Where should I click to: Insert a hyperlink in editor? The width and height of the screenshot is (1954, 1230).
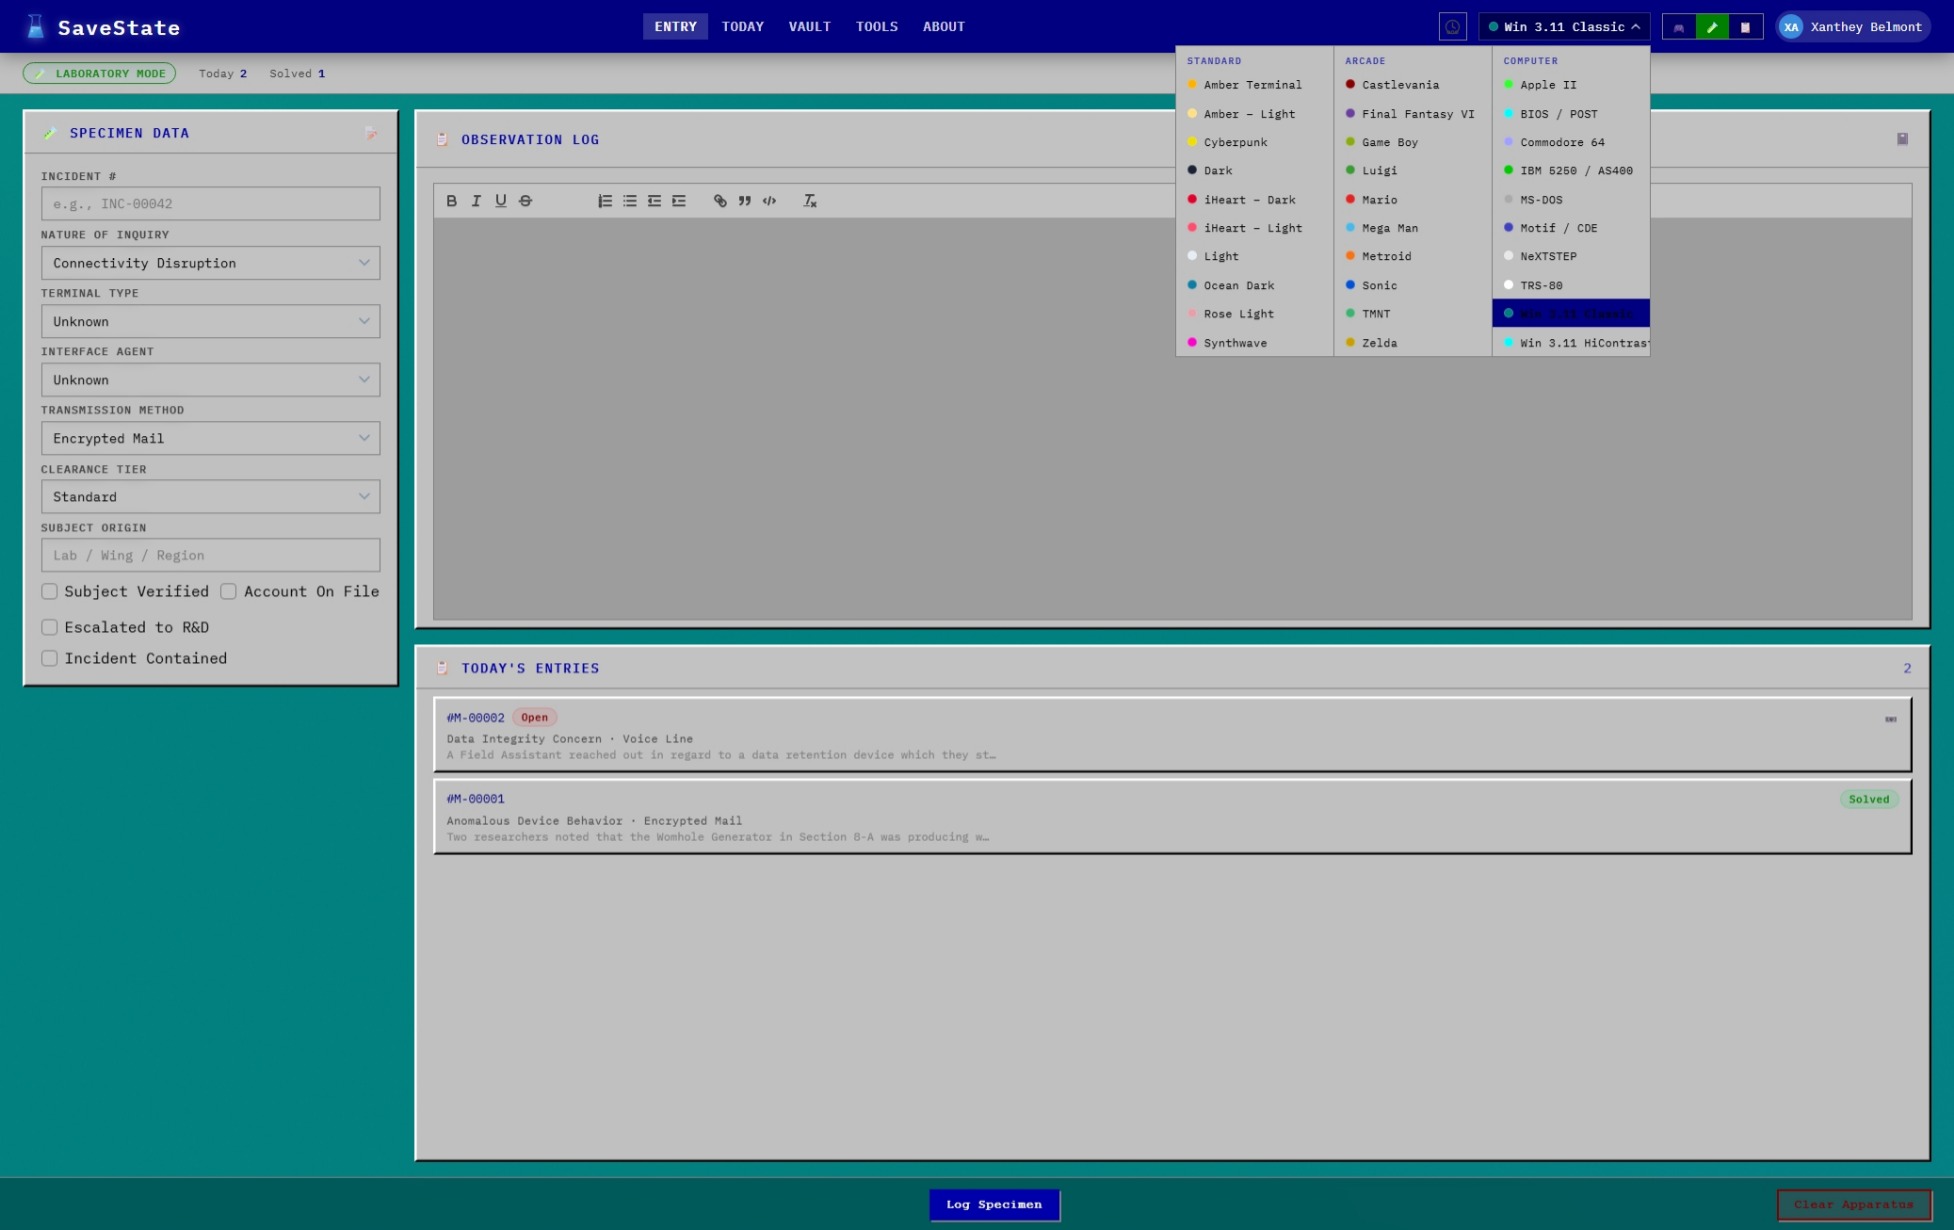tap(720, 201)
